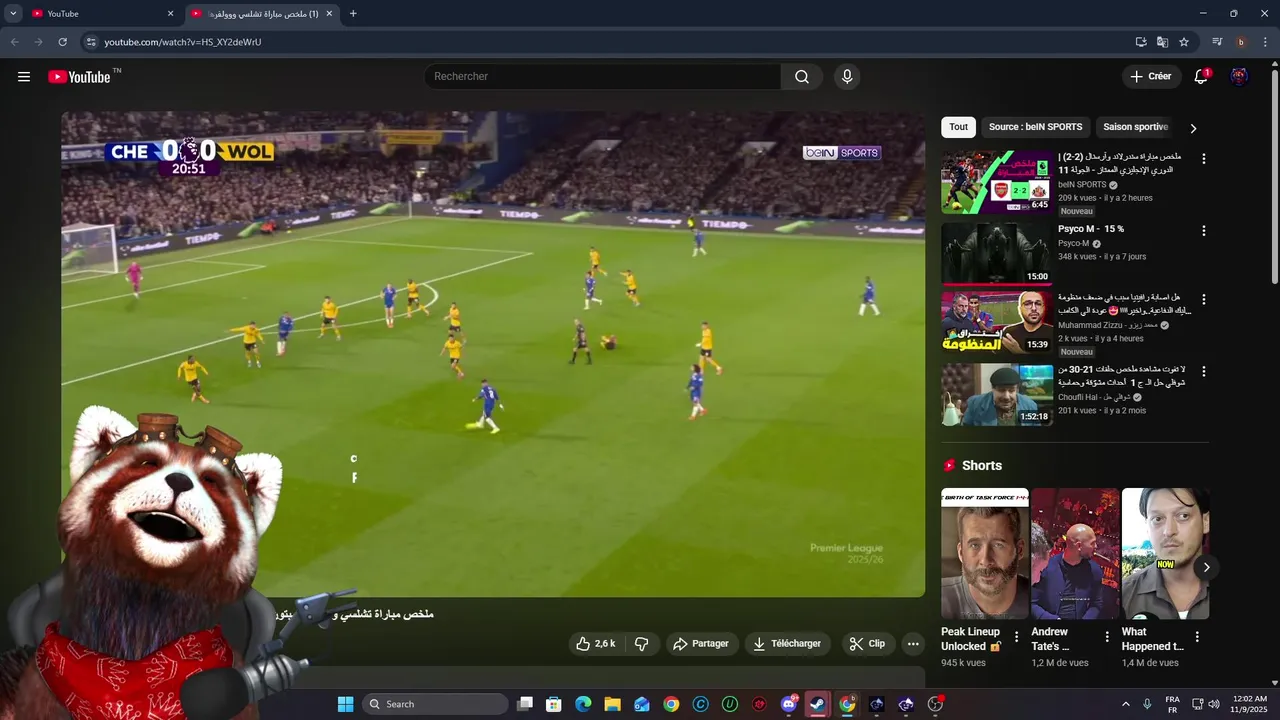This screenshot has height=720, width=1280.
Task: Open the tab search dropdown
Action: coord(13,14)
